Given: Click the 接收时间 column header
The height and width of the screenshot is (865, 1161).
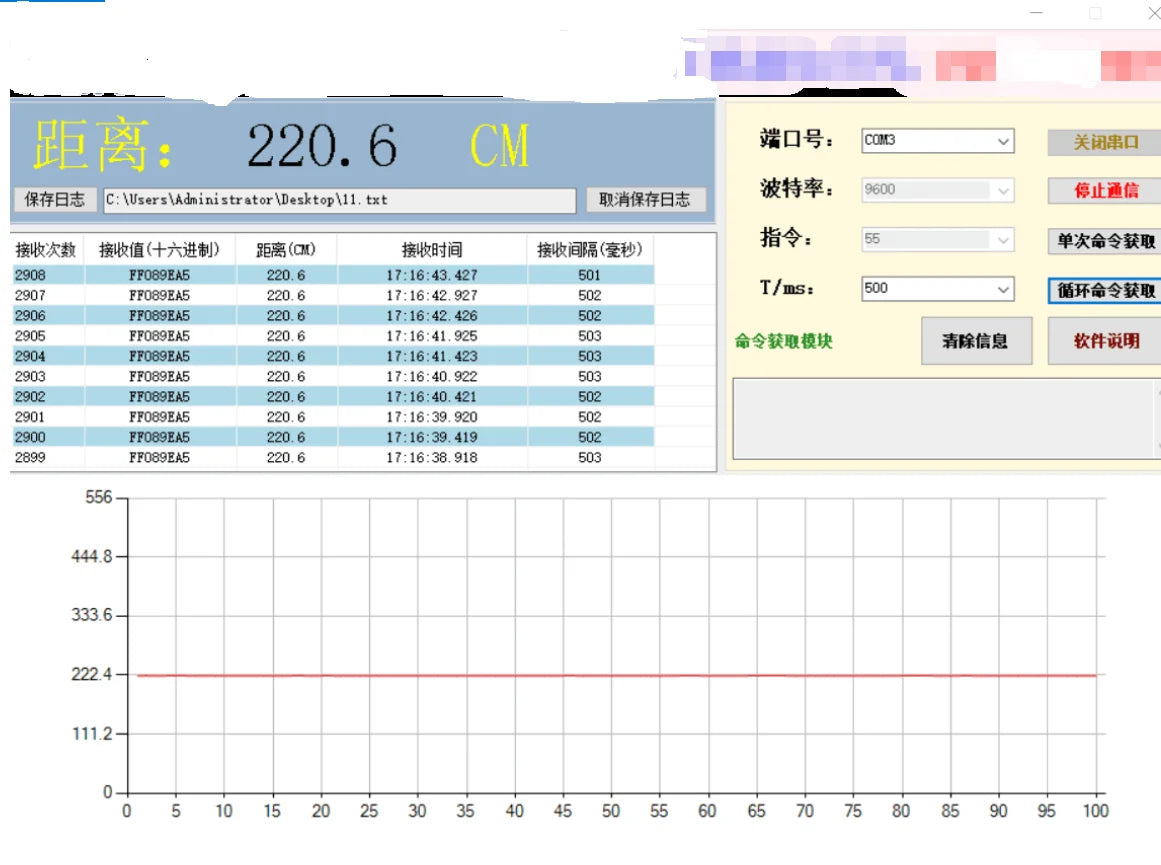Looking at the screenshot, I should click(431, 250).
